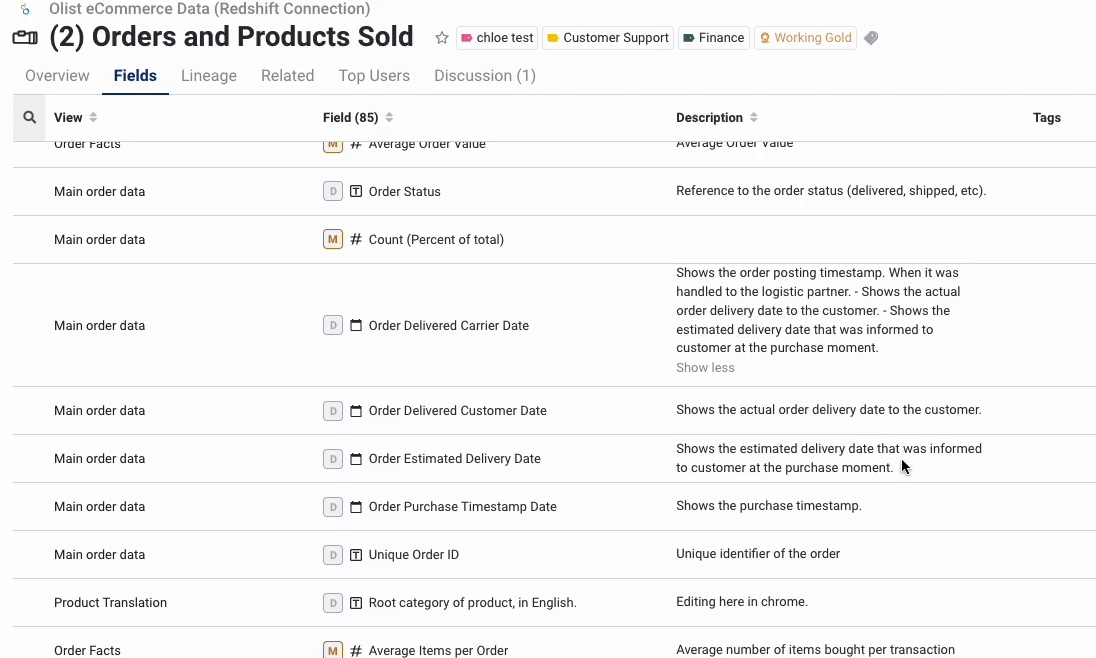
Task: Click the explore icon left of page title
Action: [x=25, y=38]
